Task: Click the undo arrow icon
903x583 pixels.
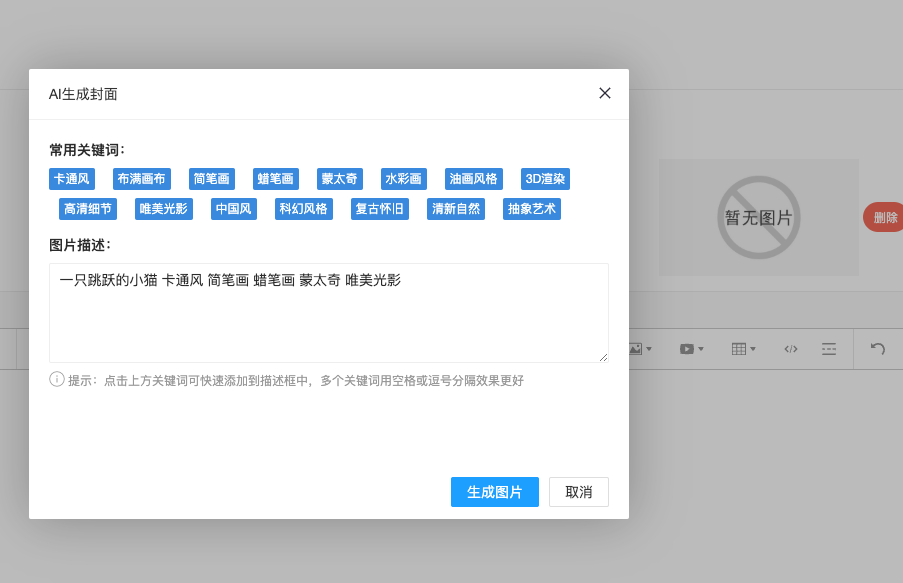Action: pos(878,348)
